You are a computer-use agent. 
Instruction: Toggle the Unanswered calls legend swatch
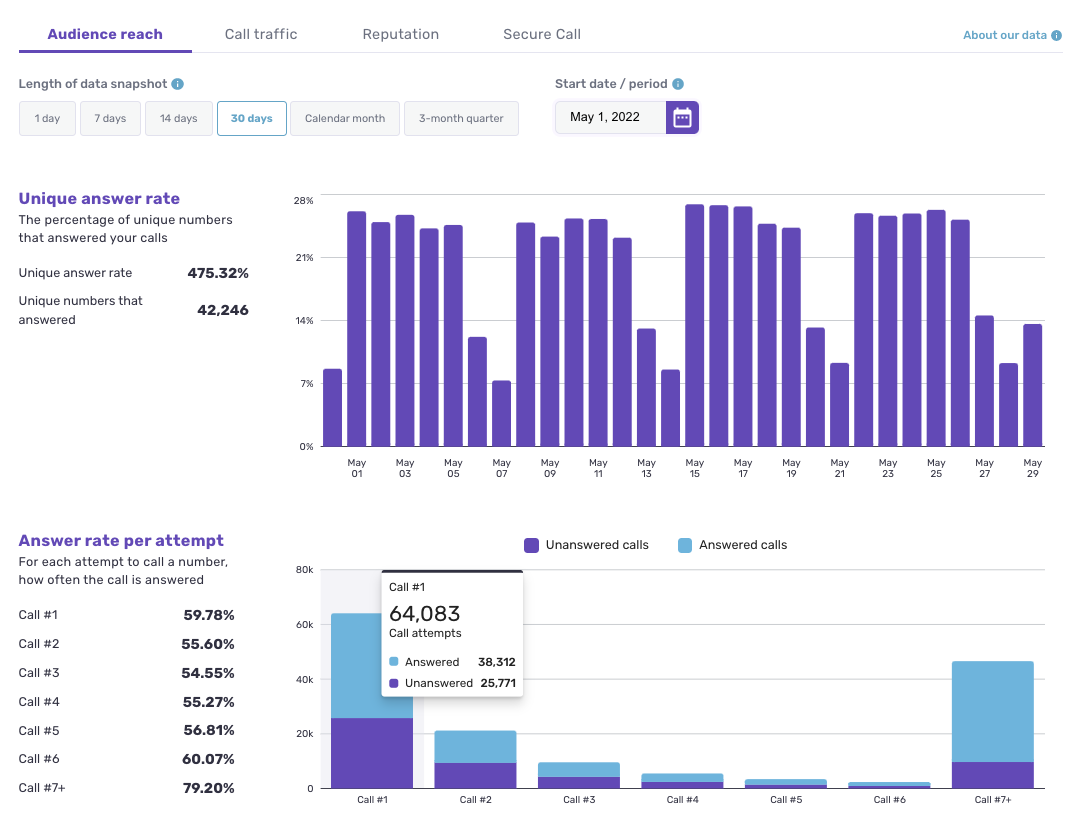point(531,546)
